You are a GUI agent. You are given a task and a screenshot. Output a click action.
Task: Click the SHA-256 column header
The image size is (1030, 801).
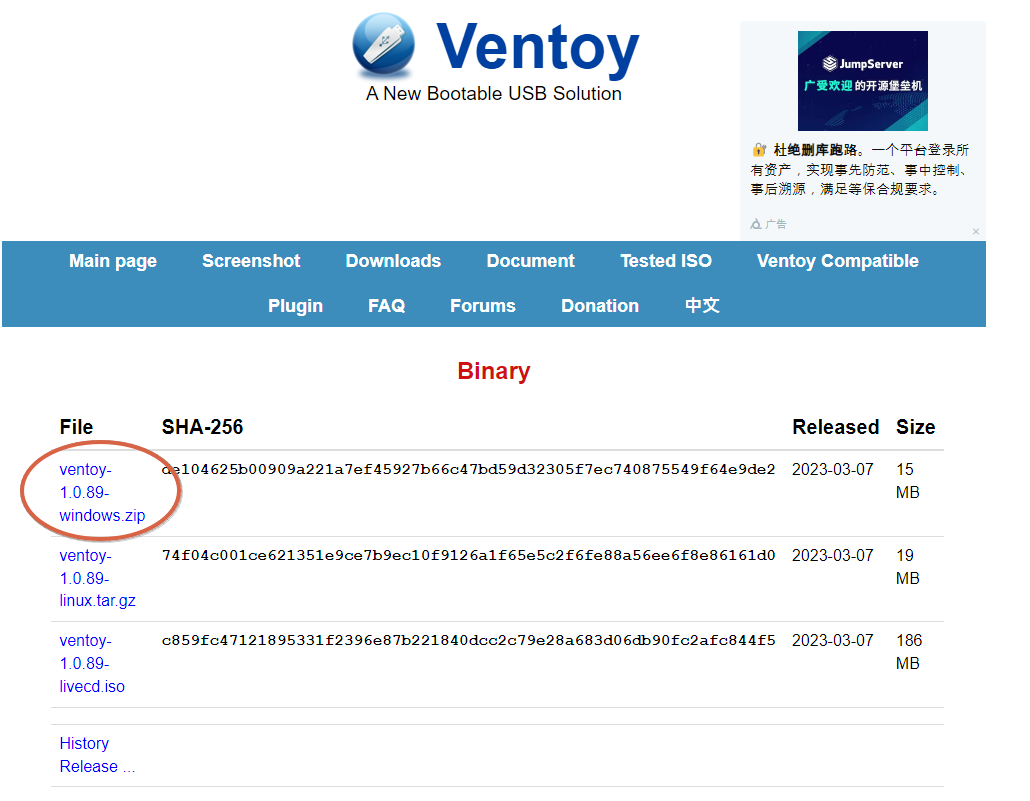coord(202,427)
